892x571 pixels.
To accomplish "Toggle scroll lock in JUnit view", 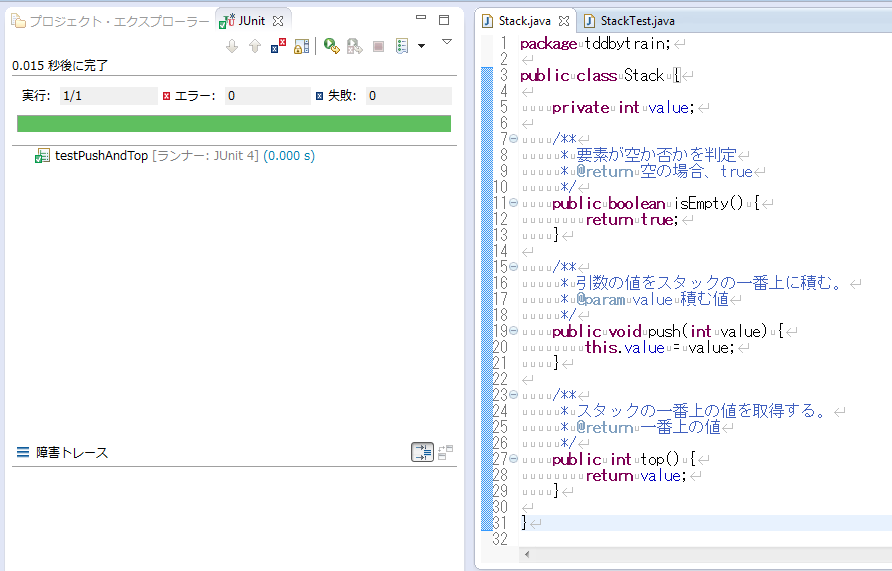I will 302,46.
